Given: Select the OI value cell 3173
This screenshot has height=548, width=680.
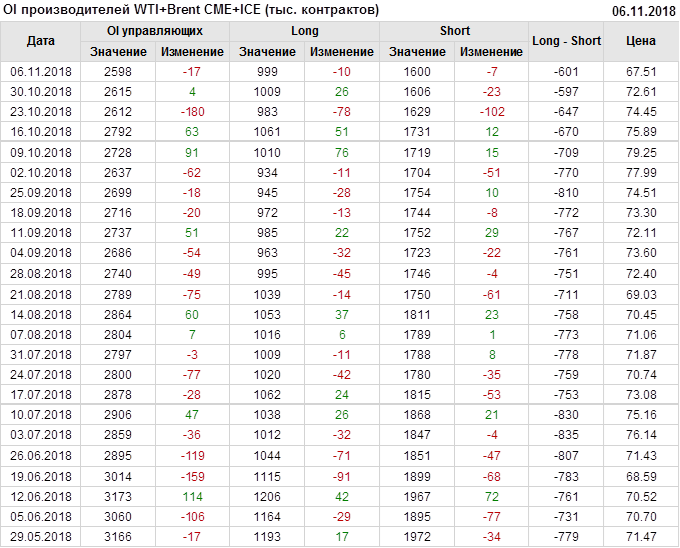Looking at the screenshot, I should click(118, 497).
